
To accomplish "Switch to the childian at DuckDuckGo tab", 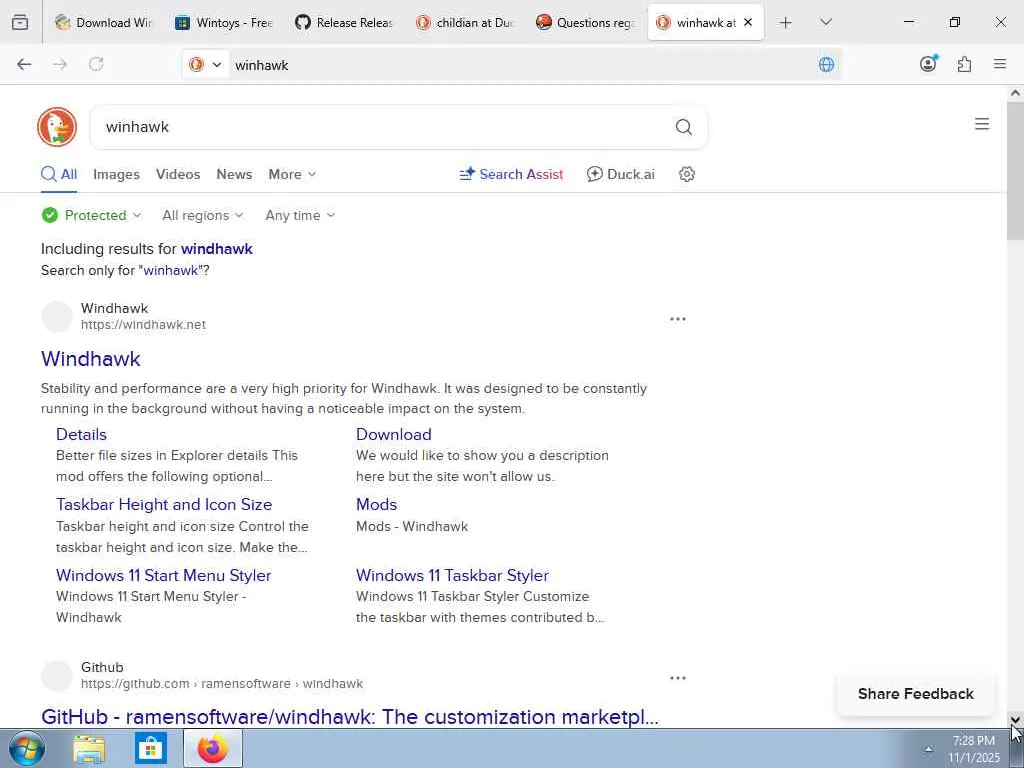I will pyautogui.click(x=464, y=23).
